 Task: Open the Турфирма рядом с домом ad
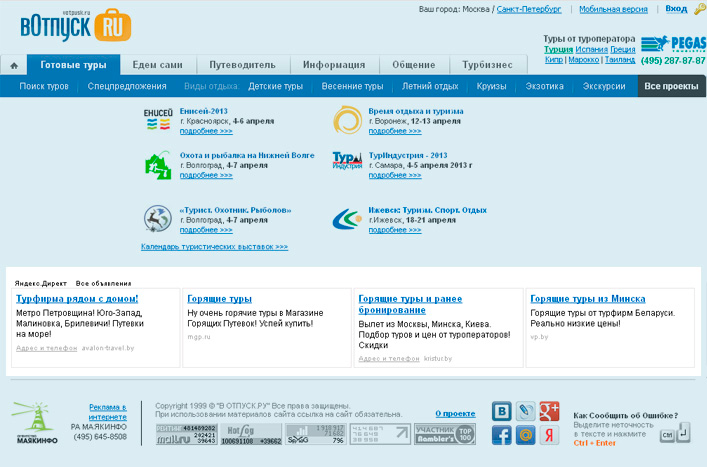pyautogui.click(x=77, y=299)
